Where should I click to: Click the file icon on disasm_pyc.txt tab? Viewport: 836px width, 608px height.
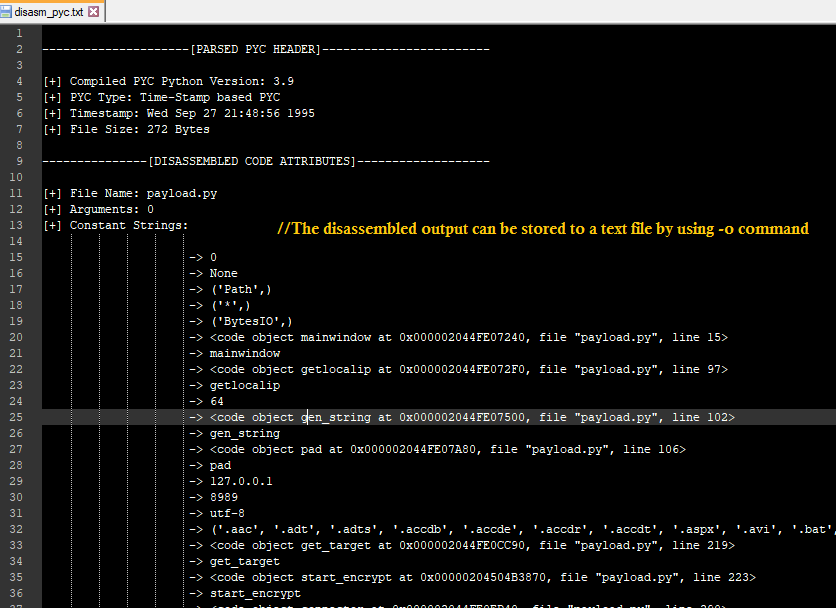coord(7,12)
